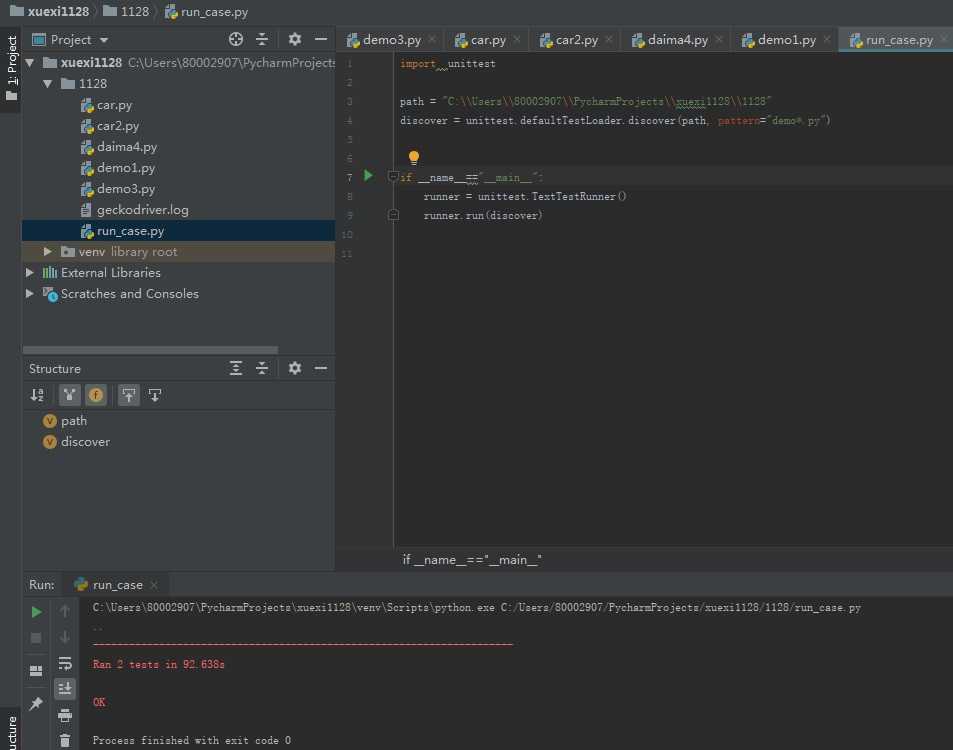Click the stop process square button
This screenshot has width=953, height=750.
tap(36, 638)
